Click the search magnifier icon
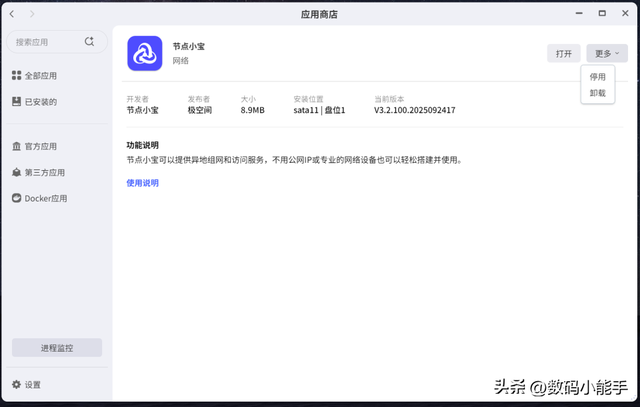This screenshot has height=407, width=640. pos(89,41)
